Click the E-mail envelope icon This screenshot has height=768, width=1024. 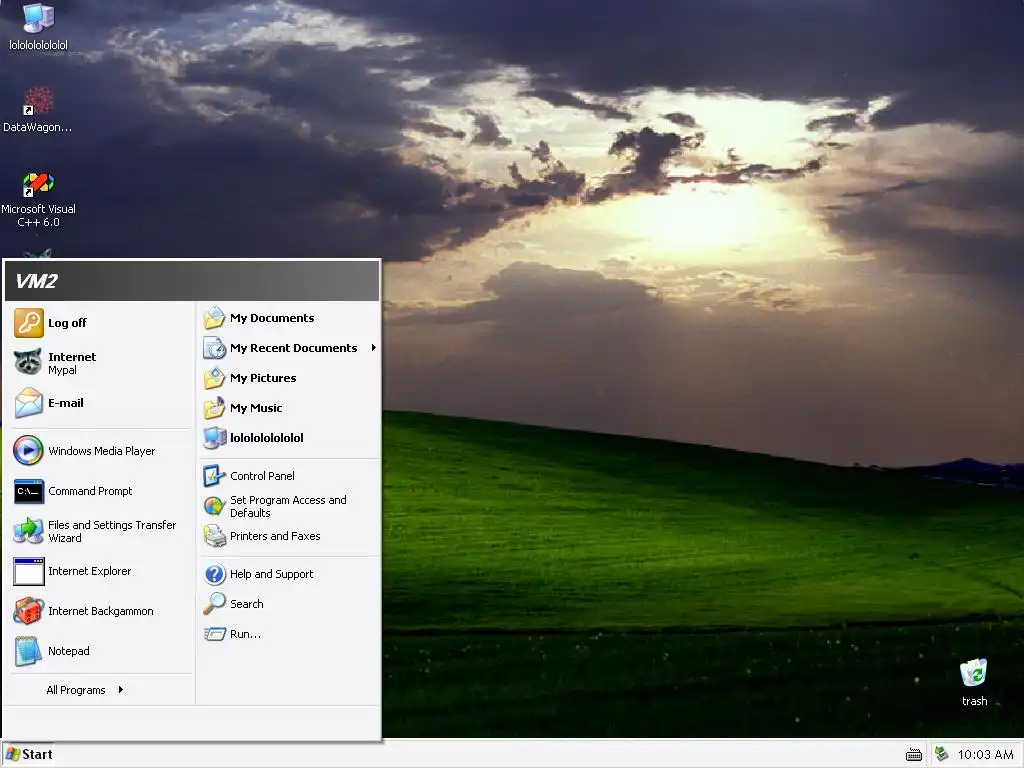pyautogui.click(x=29, y=402)
